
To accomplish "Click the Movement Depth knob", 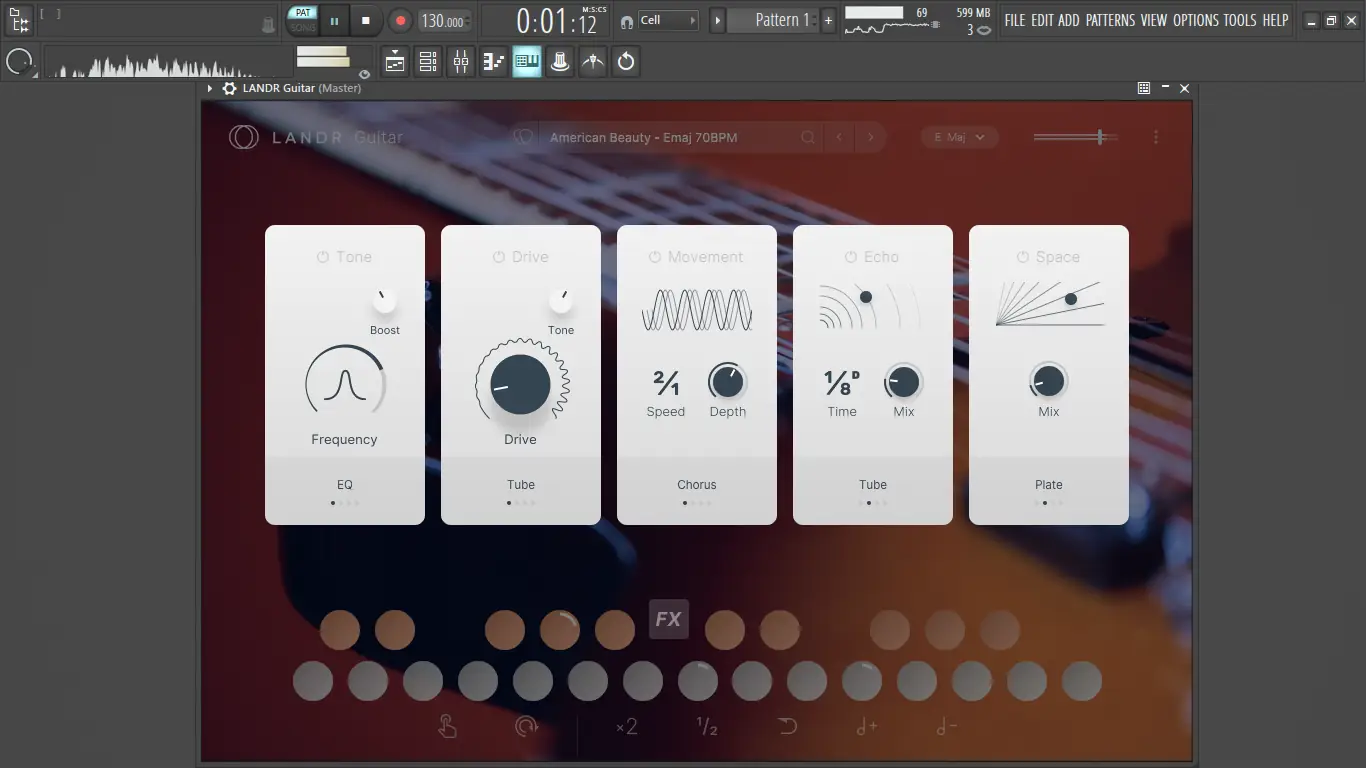I will (x=727, y=381).
